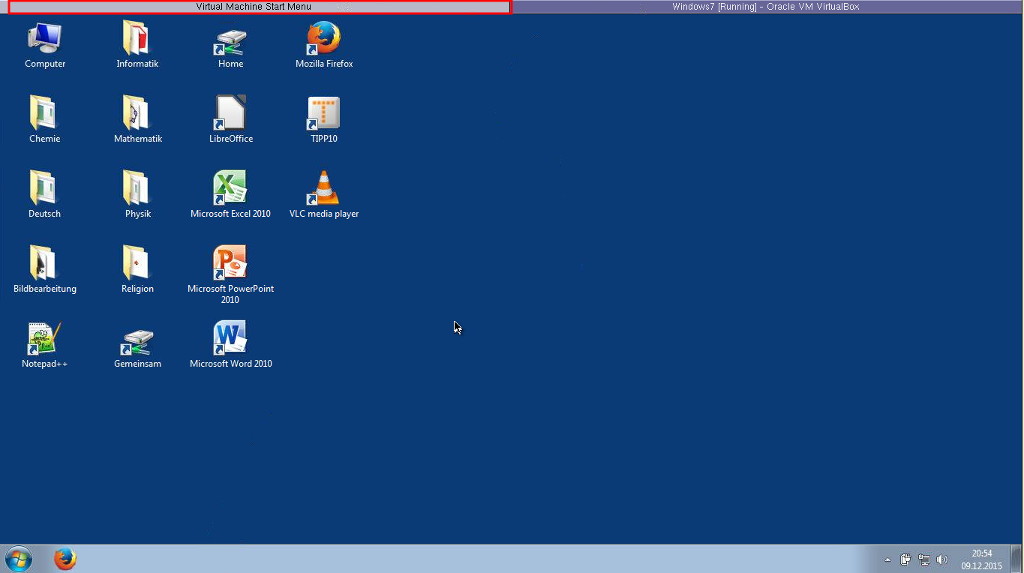1024x573 pixels.
Task: Click the Virtual Machine Start Menu bar
Action: [259, 7]
